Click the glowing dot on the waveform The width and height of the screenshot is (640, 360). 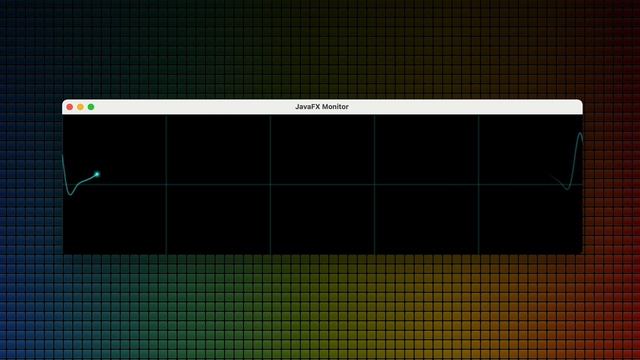[97, 174]
